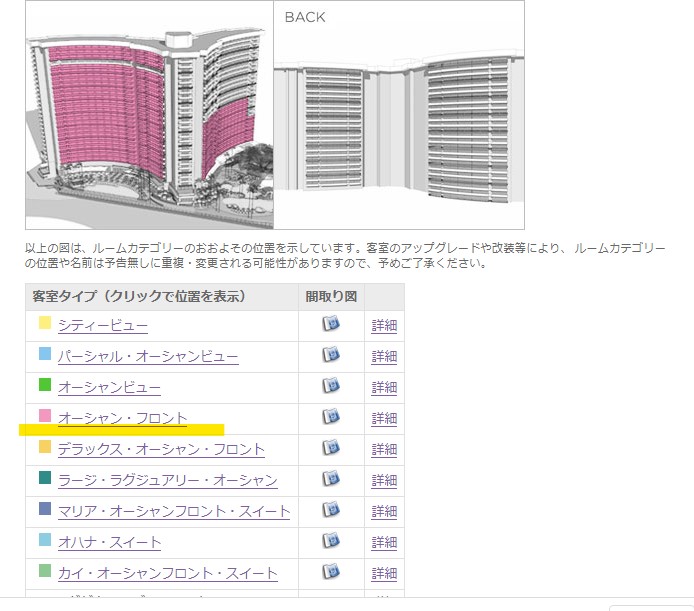Open マリア・オーシャンフロント・スイート link

(174, 512)
